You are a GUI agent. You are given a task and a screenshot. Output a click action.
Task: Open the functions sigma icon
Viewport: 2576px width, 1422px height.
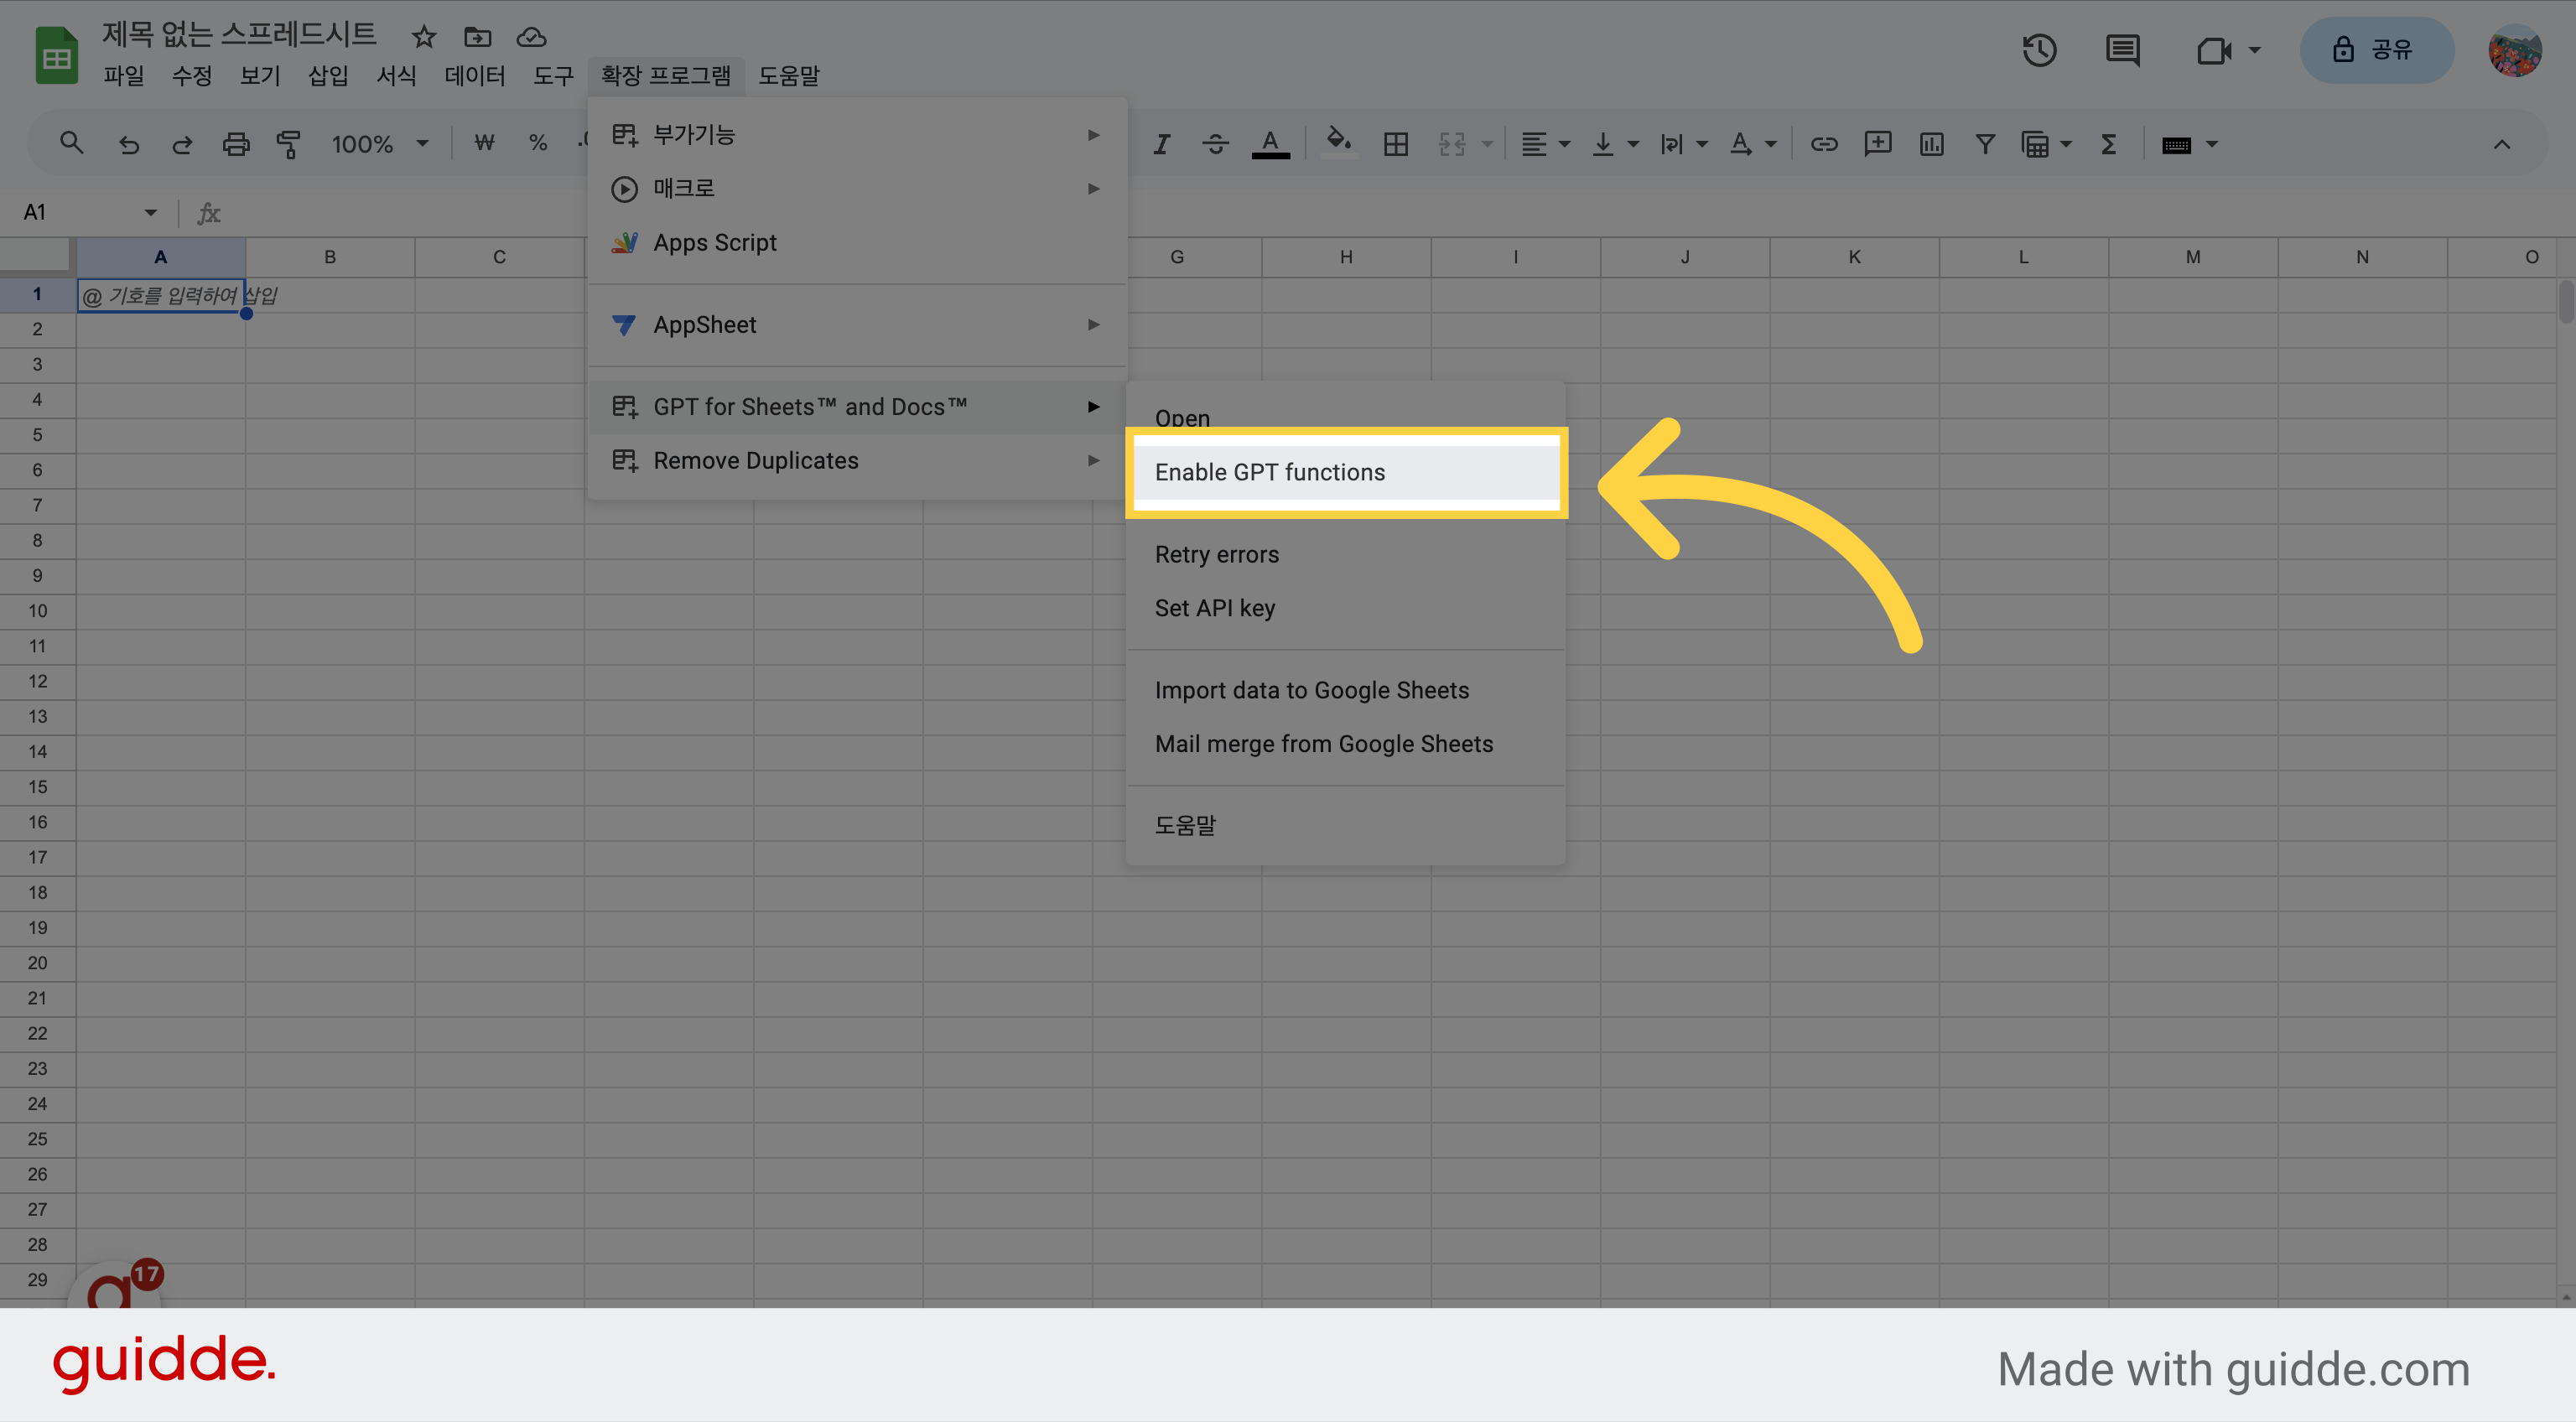[x=2109, y=144]
